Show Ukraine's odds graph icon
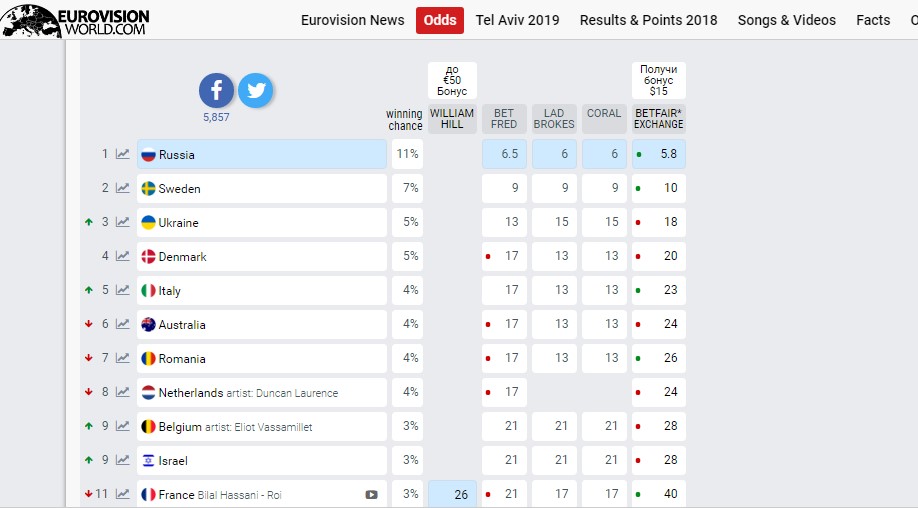 (122, 222)
